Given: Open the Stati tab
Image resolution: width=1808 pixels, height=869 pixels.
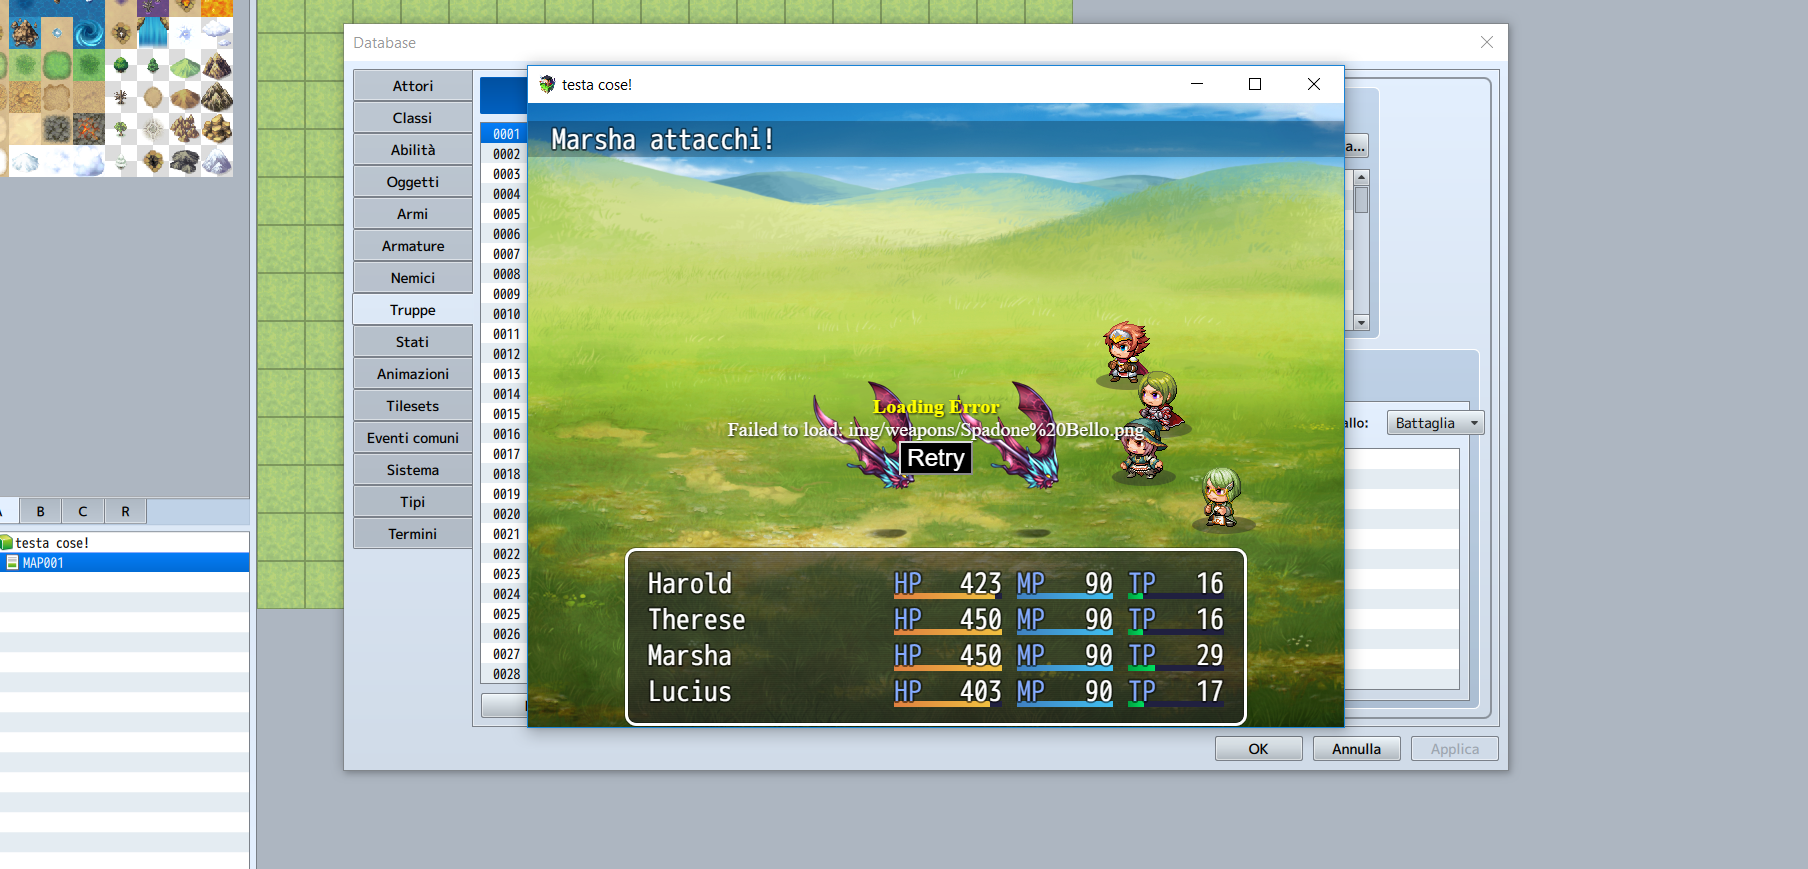Looking at the screenshot, I should coord(413,342).
